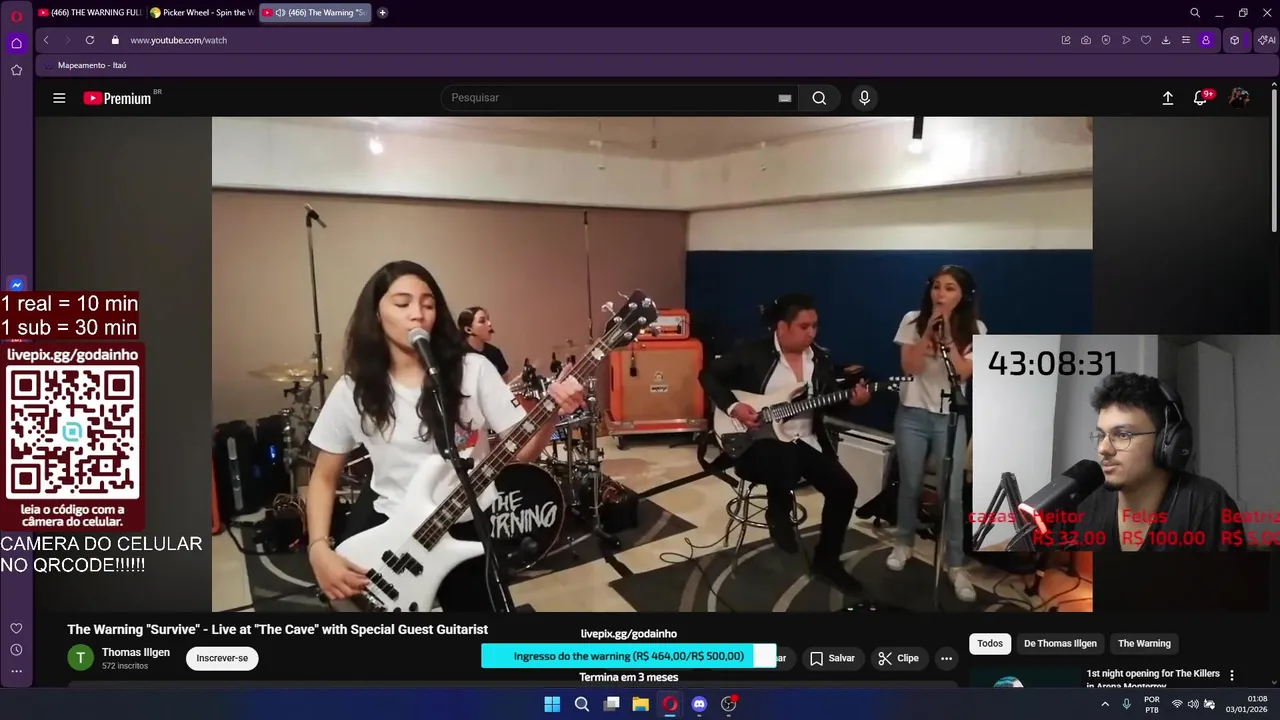Open the YouTube account avatar menu

point(1239,98)
